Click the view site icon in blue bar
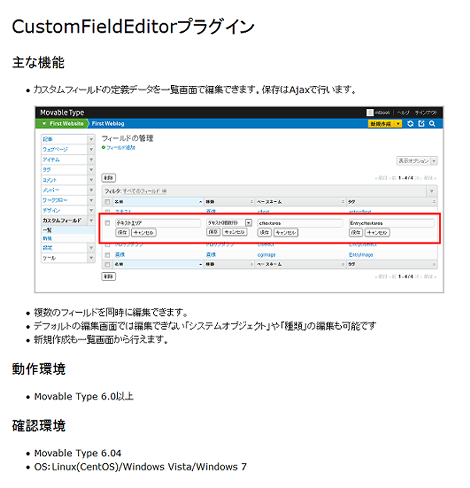The image size is (470, 488). coord(421,124)
